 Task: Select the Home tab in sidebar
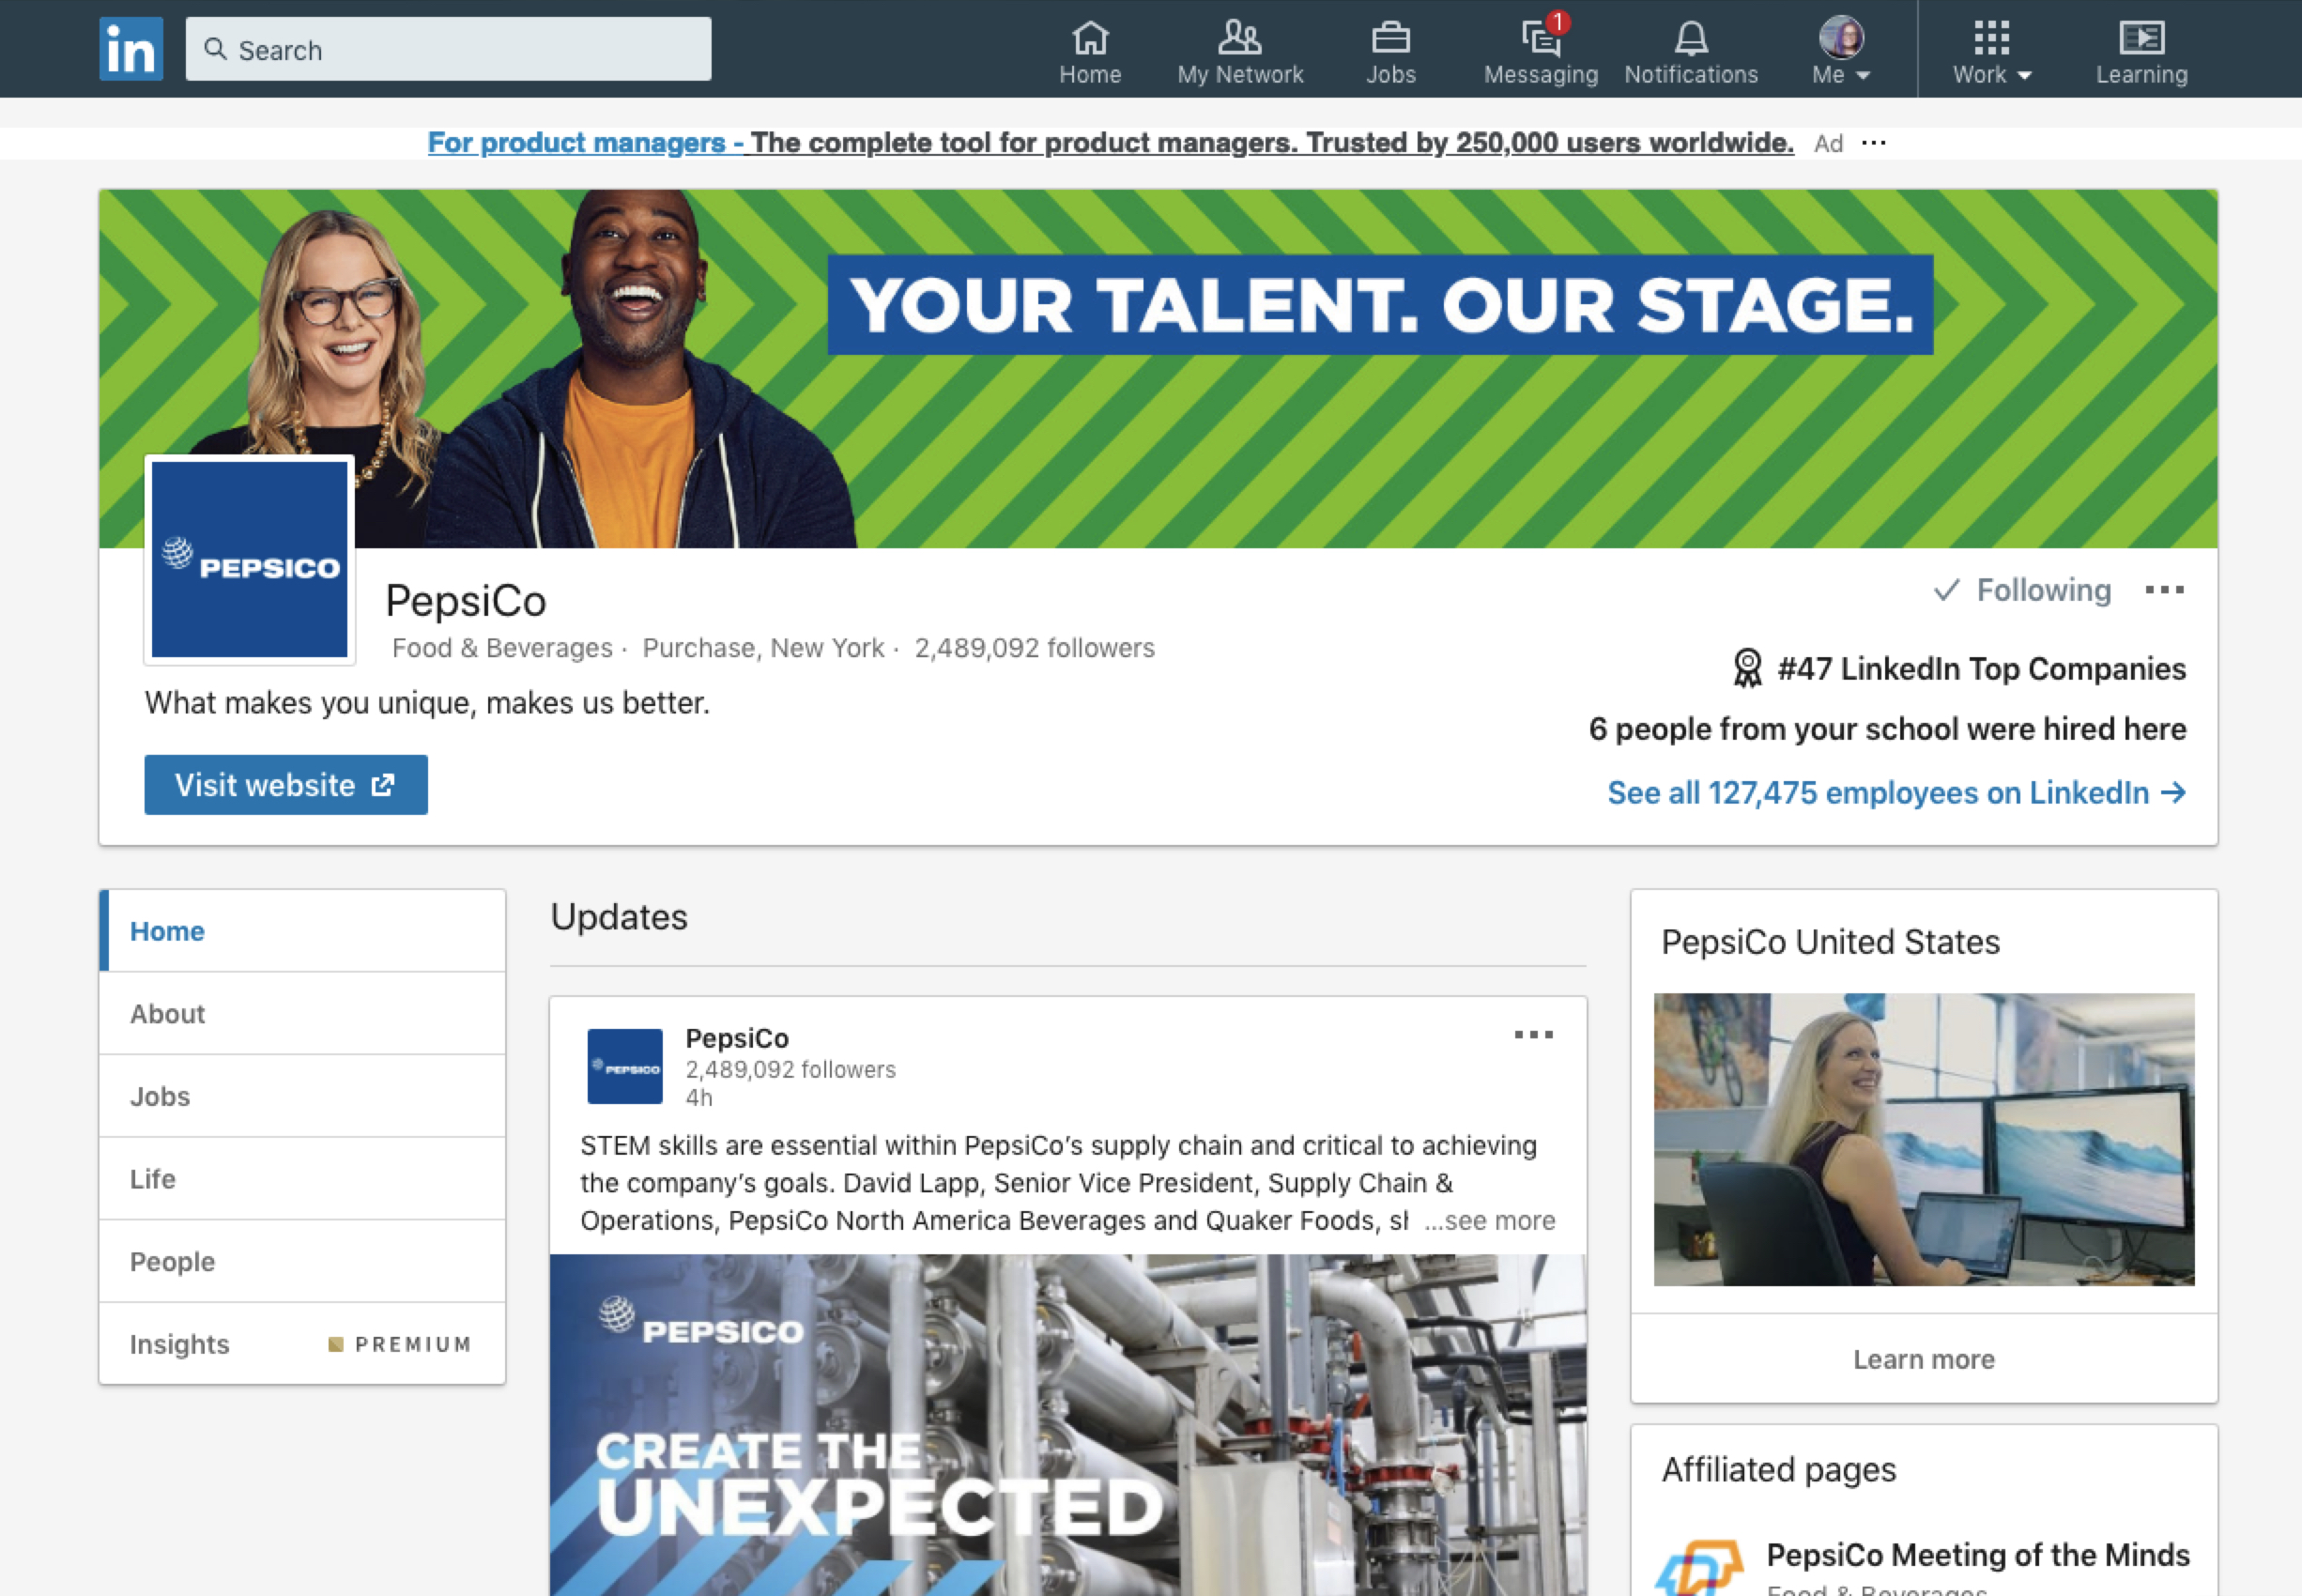pyautogui.click(x=302, y=931)
